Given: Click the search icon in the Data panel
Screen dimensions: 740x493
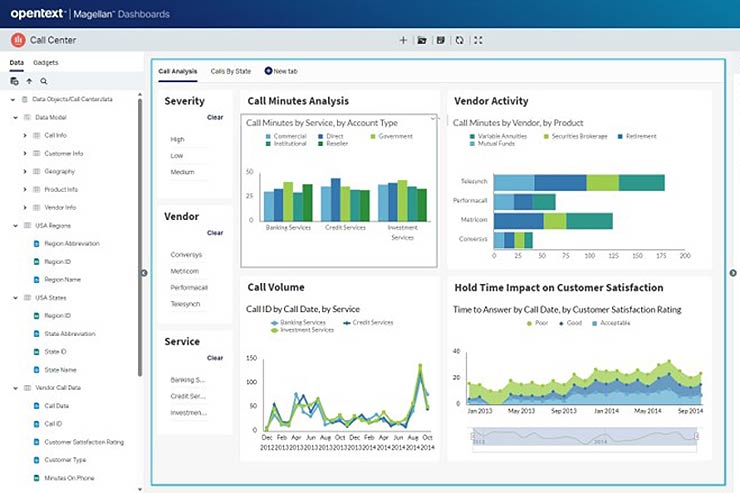Looking at the screenshot, I should (x=43, y=81).
